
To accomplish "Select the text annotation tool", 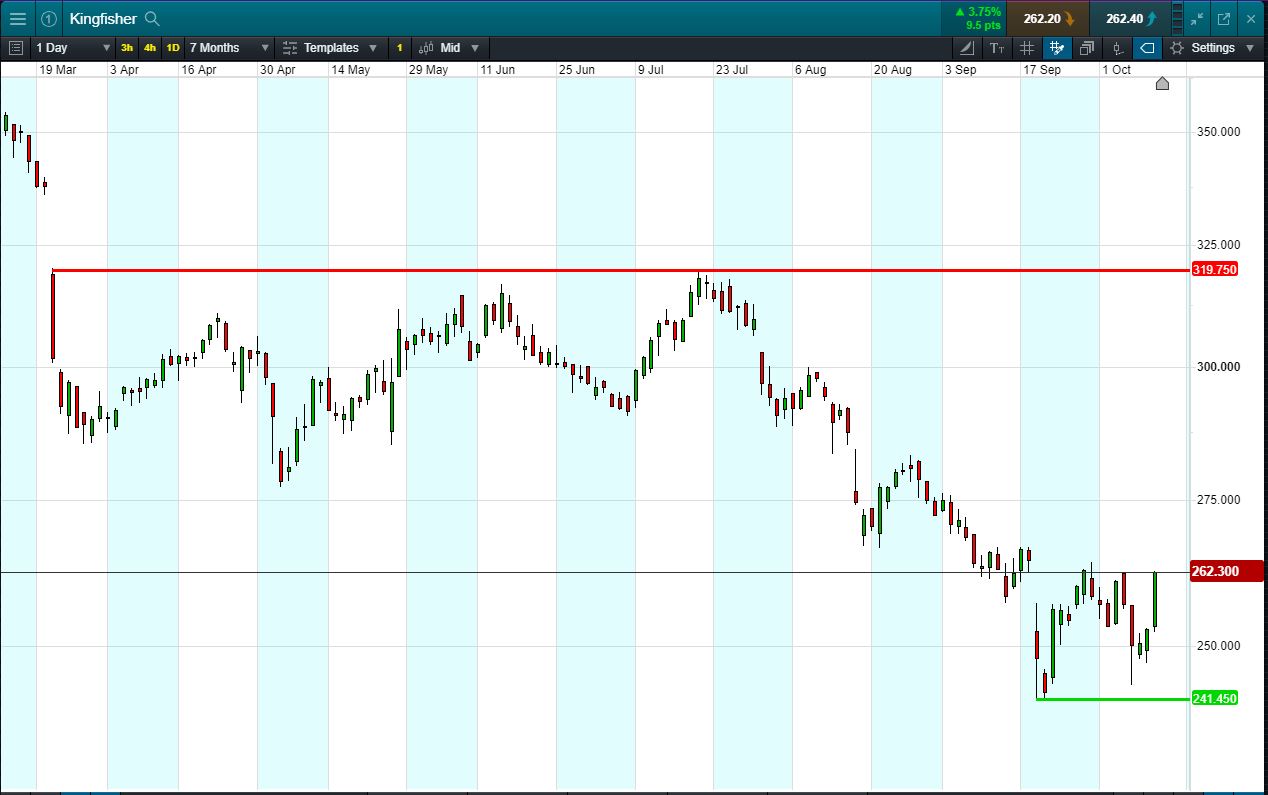I will point(997,47).
